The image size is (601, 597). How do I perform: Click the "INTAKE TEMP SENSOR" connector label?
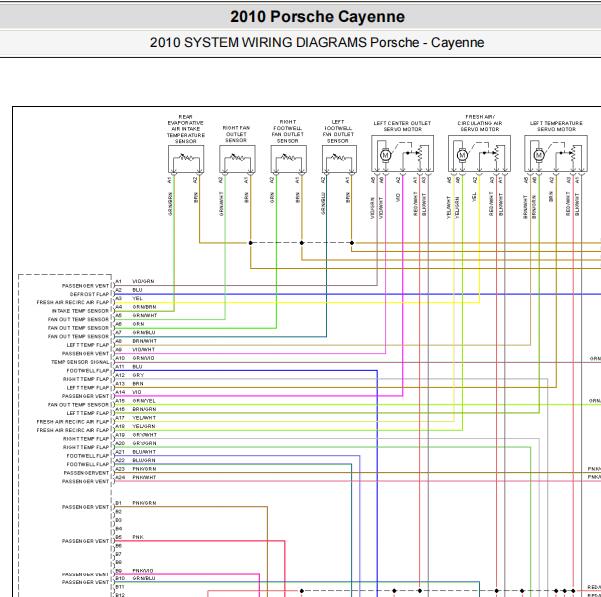pos(80,311)
